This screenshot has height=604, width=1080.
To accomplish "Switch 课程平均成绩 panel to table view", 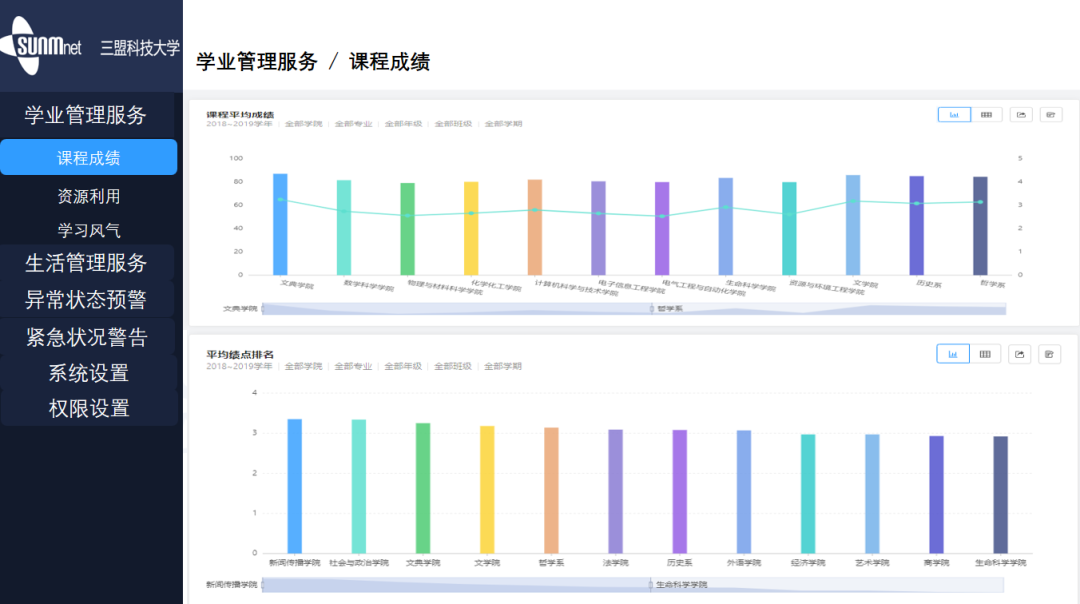I will point(986,114).
